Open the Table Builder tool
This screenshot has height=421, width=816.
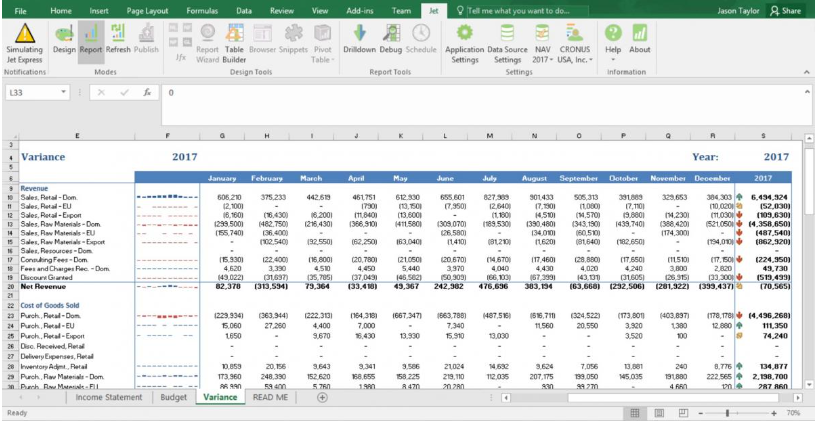[x=234, y=44]
